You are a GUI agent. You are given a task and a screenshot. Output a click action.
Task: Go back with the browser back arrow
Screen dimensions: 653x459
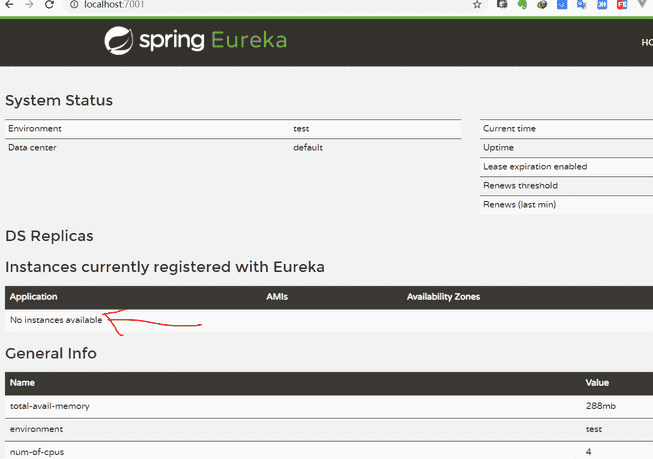point(9,5)
